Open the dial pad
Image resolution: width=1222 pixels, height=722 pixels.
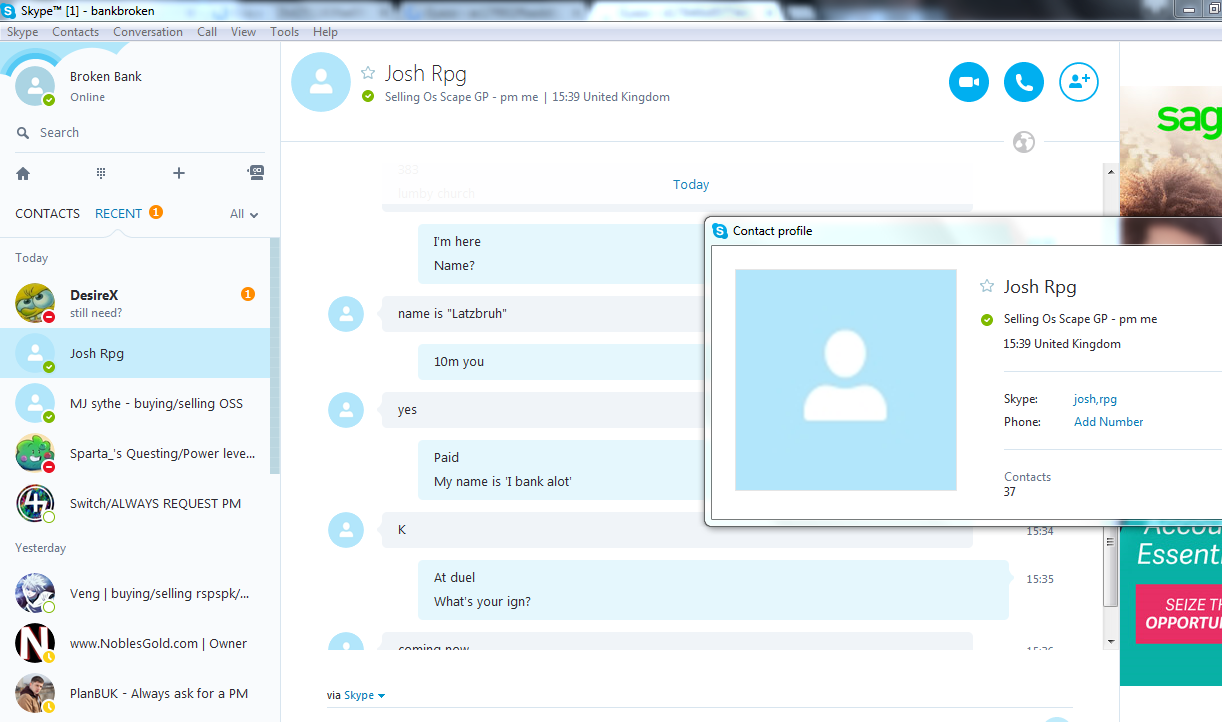pyautogui.click(x=101, y=173)
